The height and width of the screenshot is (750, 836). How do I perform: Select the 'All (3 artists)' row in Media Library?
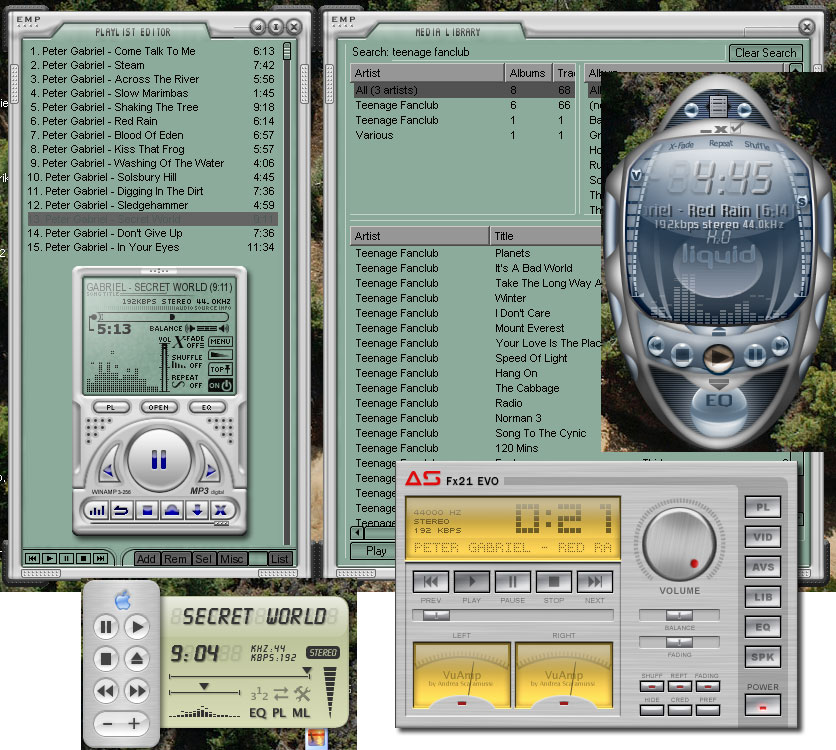coord(462,90)
